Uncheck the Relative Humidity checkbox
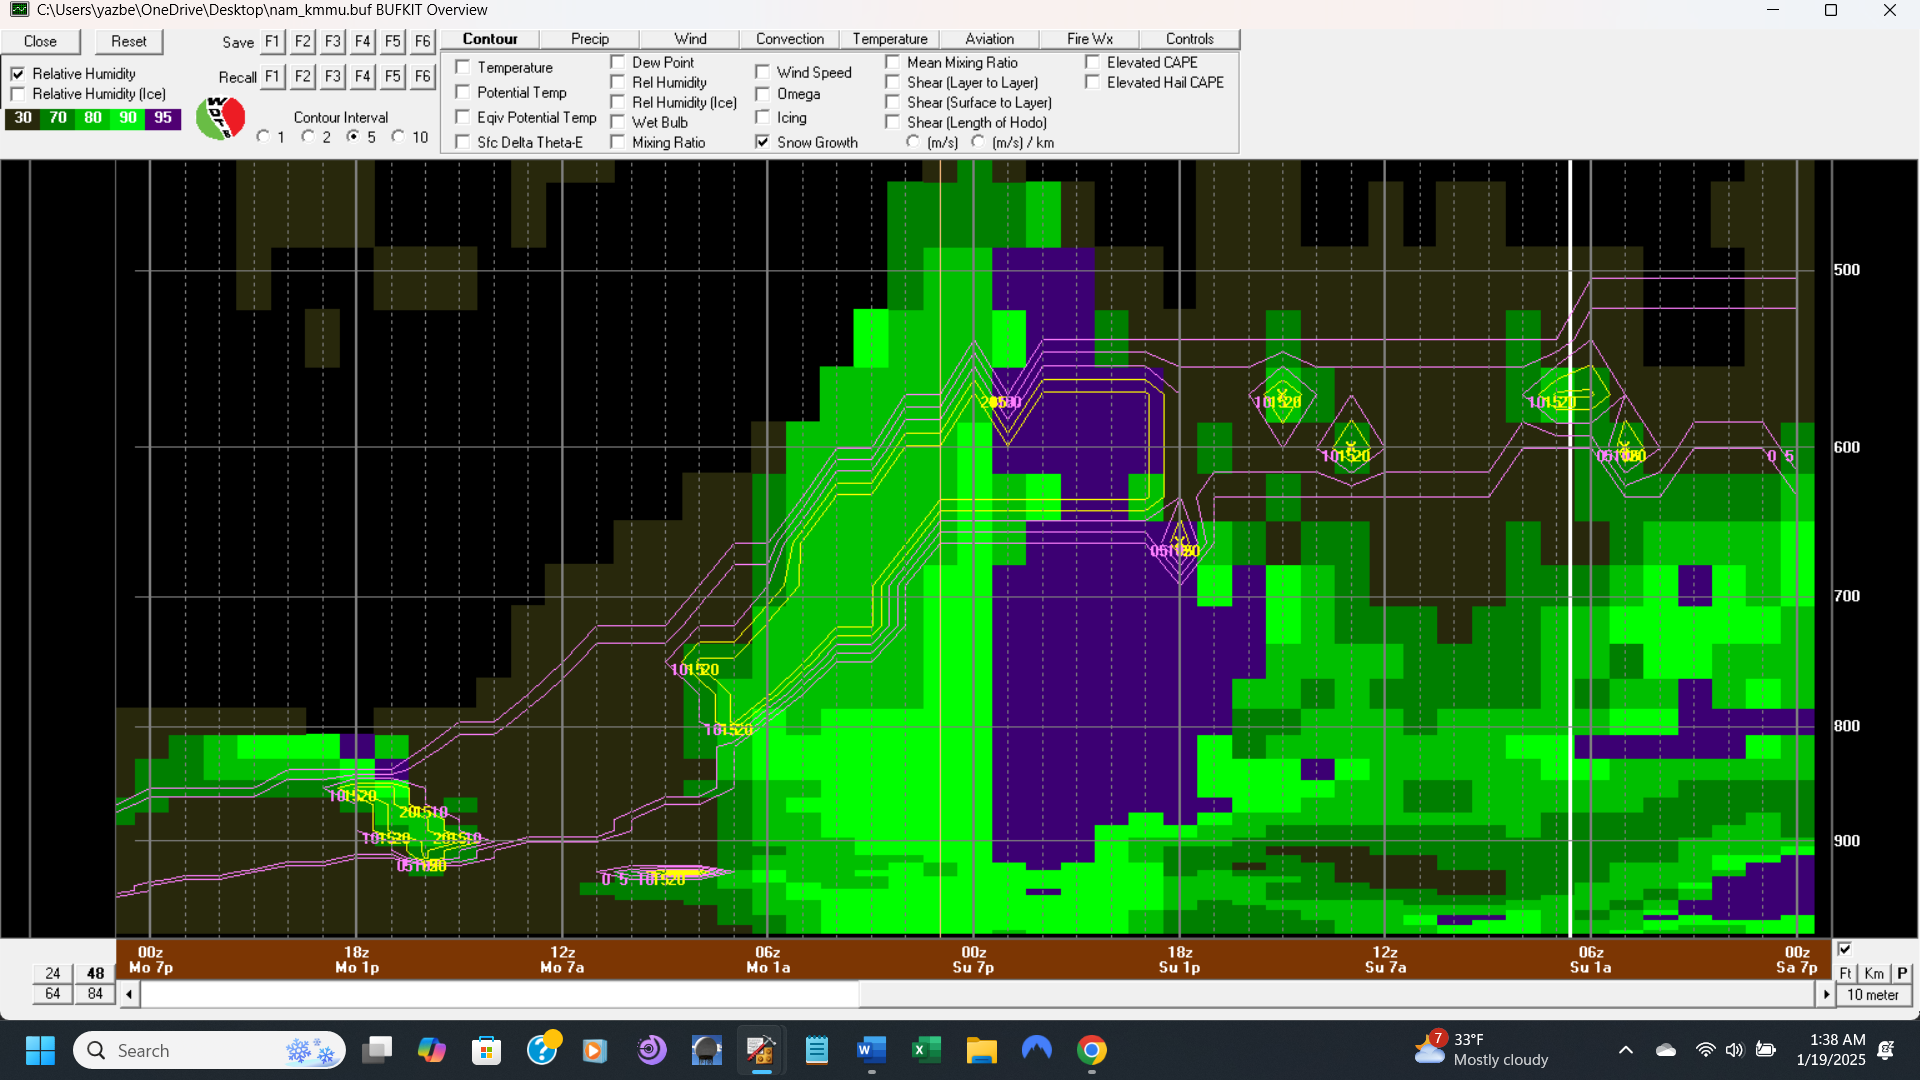 tap(18, 74)
